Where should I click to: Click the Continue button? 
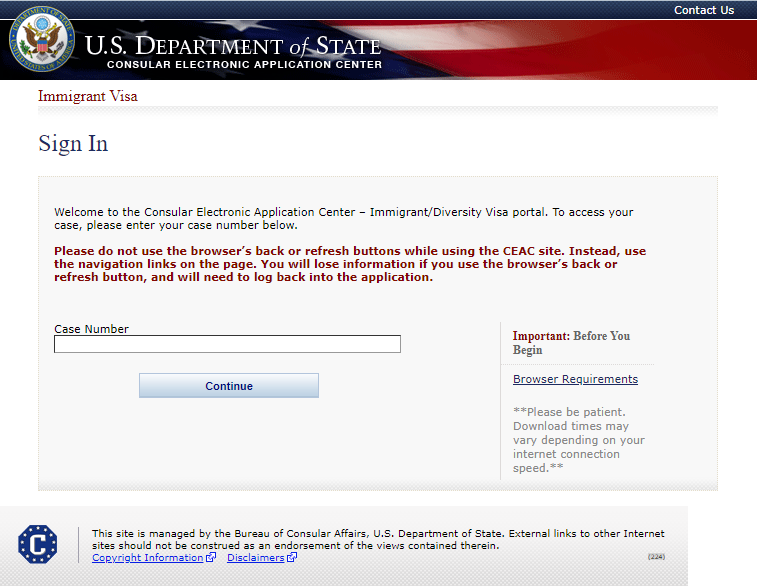229,386
